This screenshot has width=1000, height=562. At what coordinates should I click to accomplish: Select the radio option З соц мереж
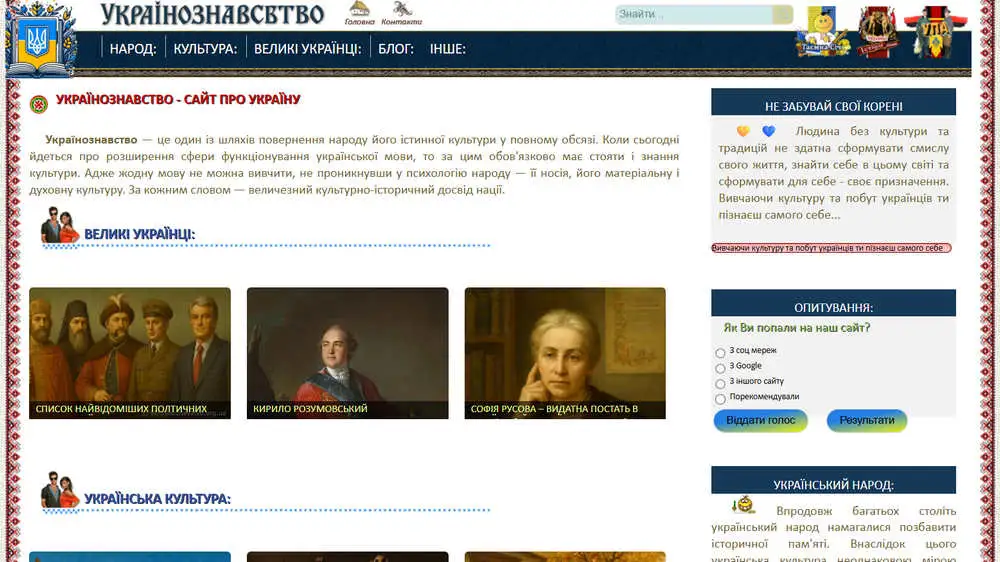coord(720,353)
